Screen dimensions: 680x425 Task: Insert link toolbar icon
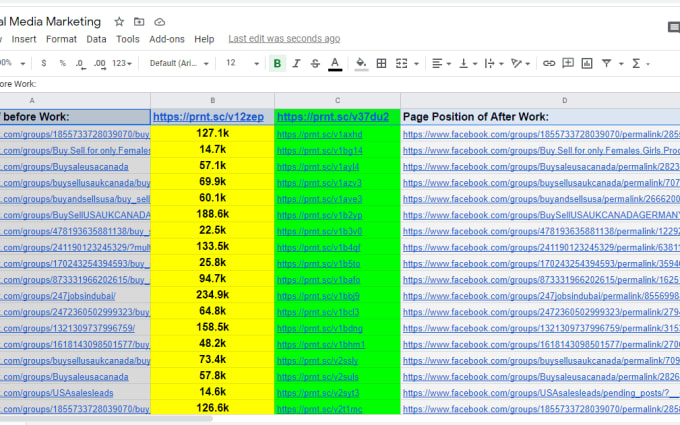[549, 64]
